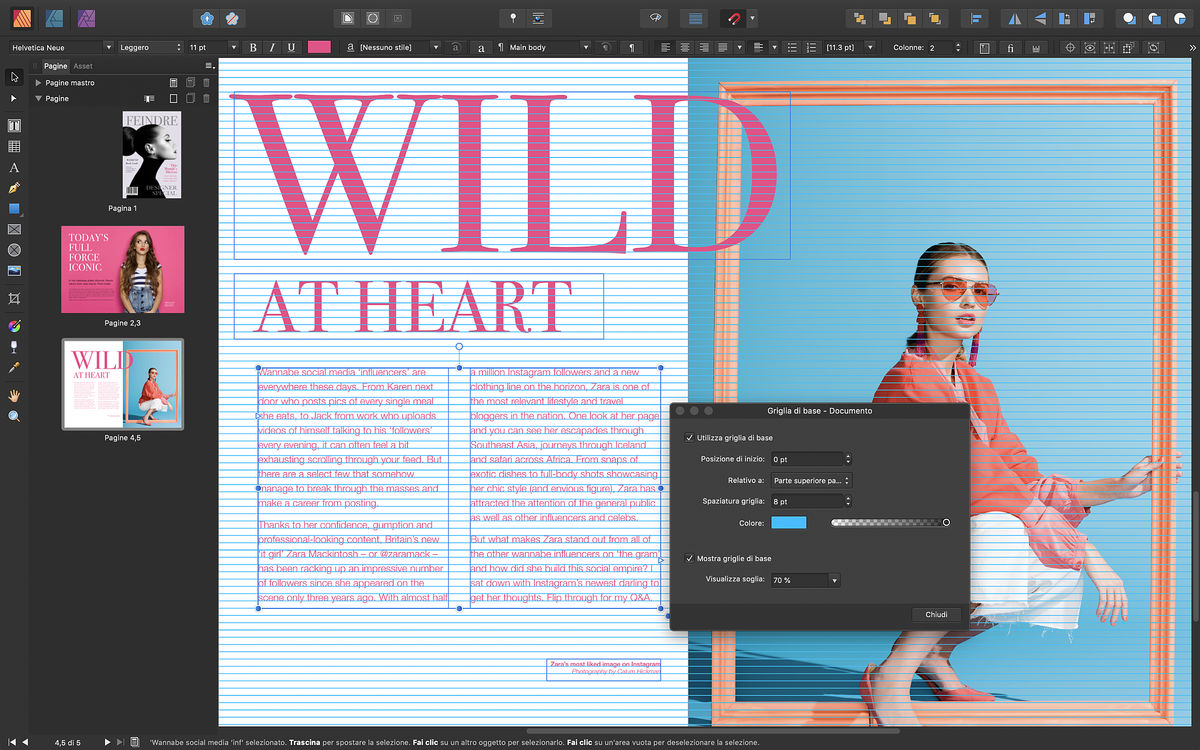Screen dimensions: 1200x750
Task: Choose the Table tool
Action: coord(14,147)
